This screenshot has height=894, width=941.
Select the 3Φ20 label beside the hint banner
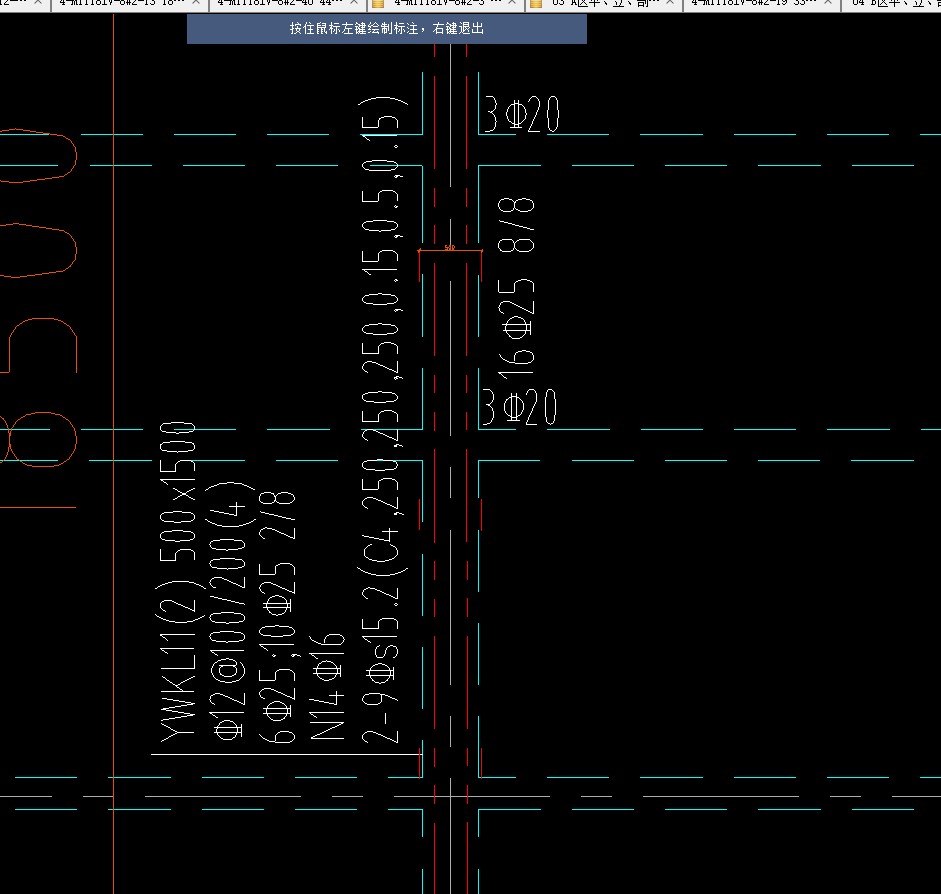coord(521,114)
